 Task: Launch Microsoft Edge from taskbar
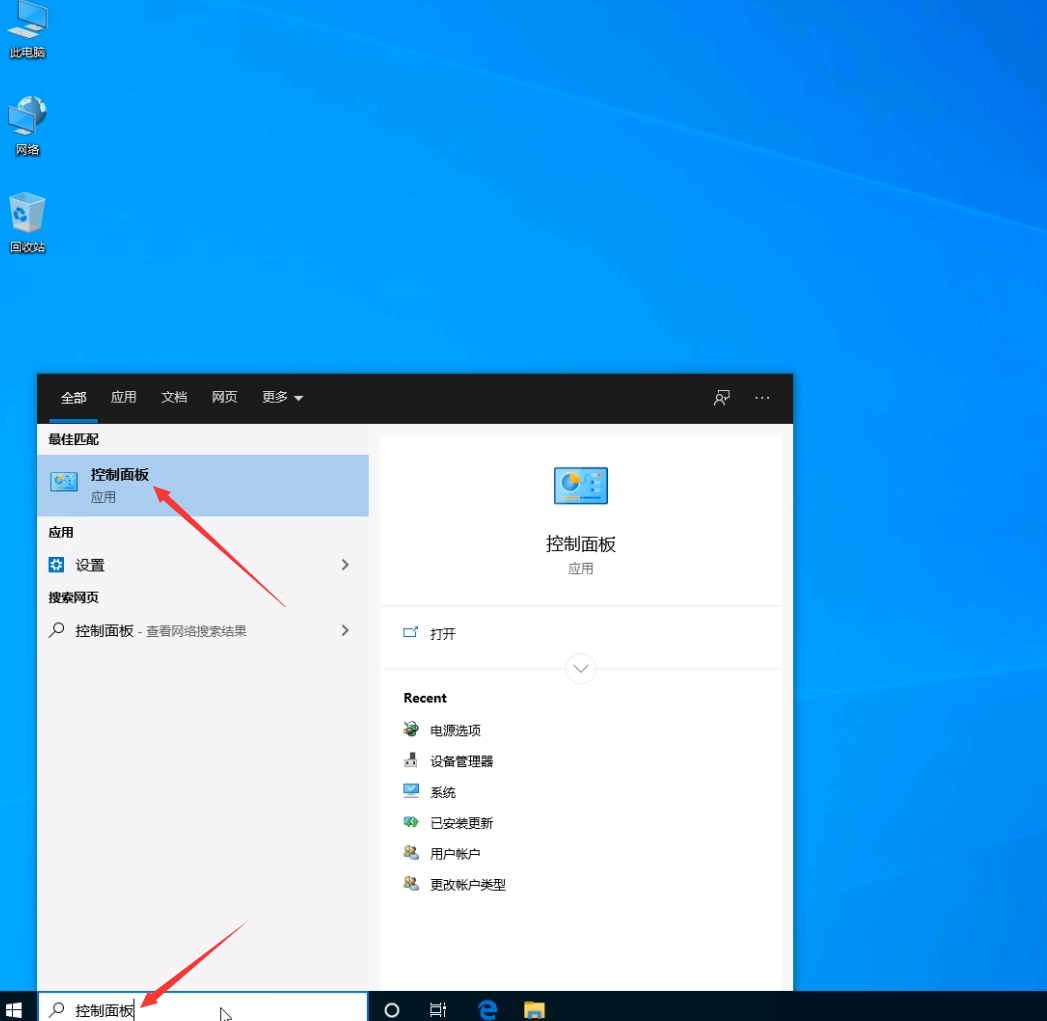point(487,1010)
